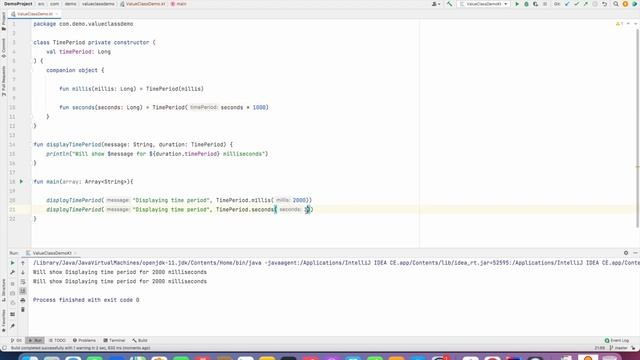Click the stop icon in the Run panel
The image size is (640, 360).
pos(12,284)
